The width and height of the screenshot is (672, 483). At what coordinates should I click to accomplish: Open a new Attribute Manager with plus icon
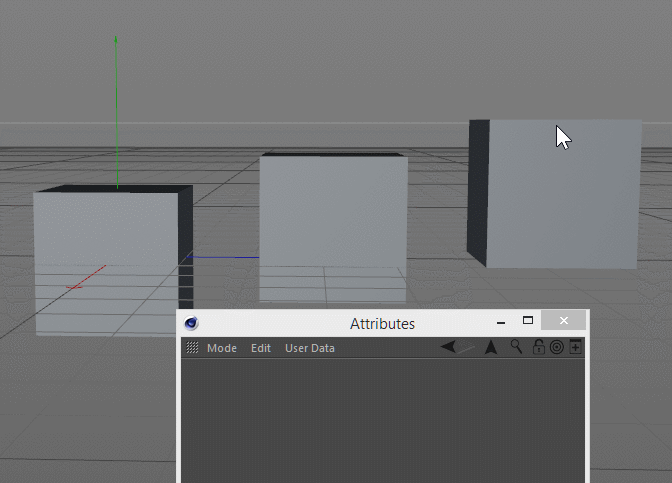point(575,347)
